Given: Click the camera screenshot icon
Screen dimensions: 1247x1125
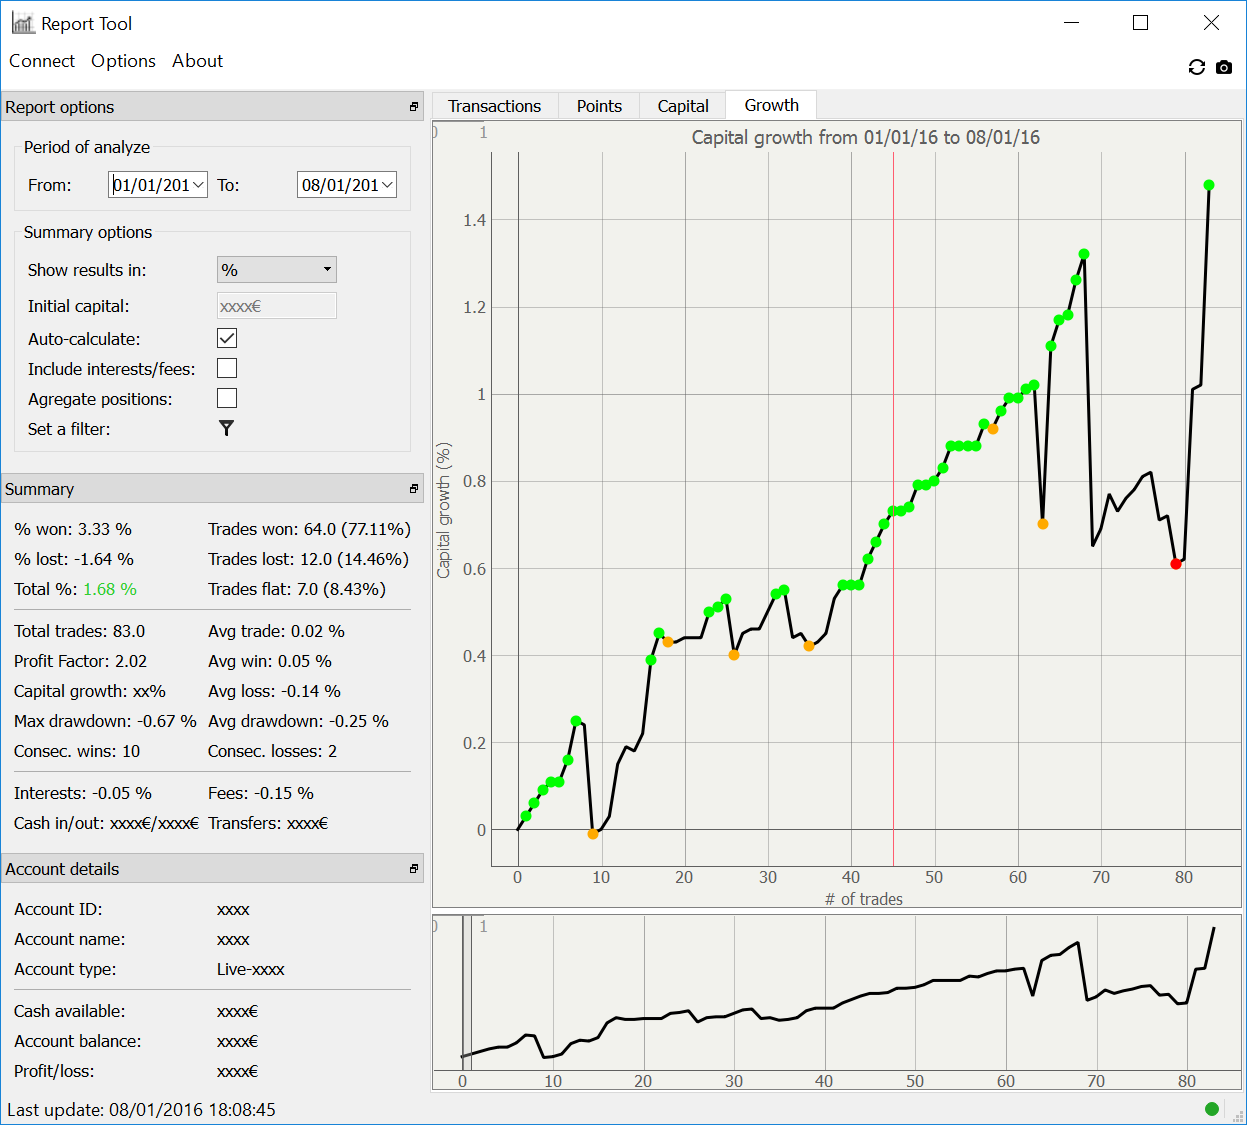Looking at the screenshot, I should click(1224, 67).
